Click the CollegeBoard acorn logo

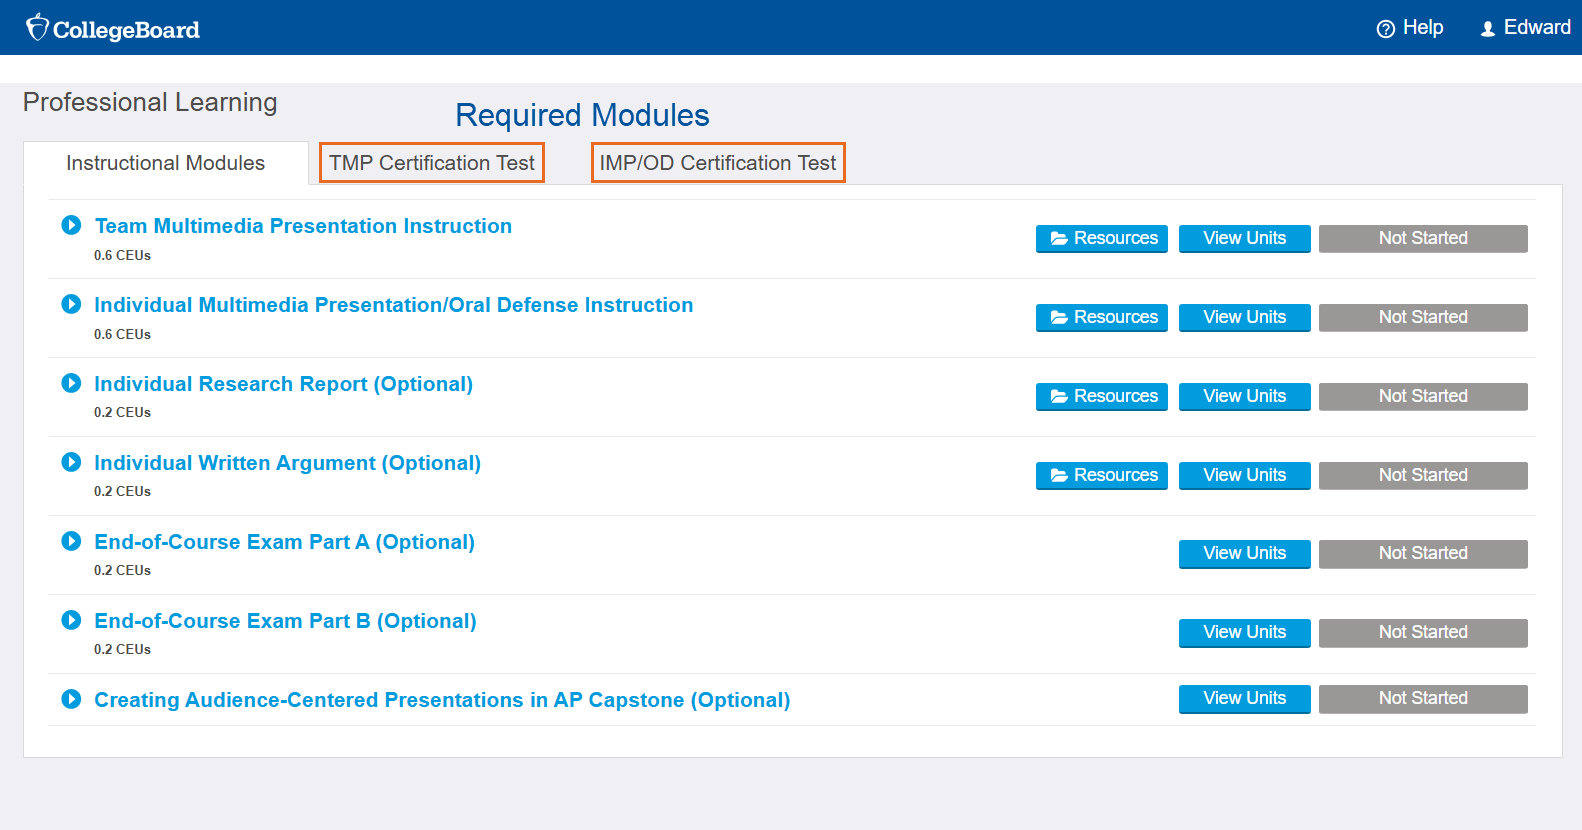point(37,28)
